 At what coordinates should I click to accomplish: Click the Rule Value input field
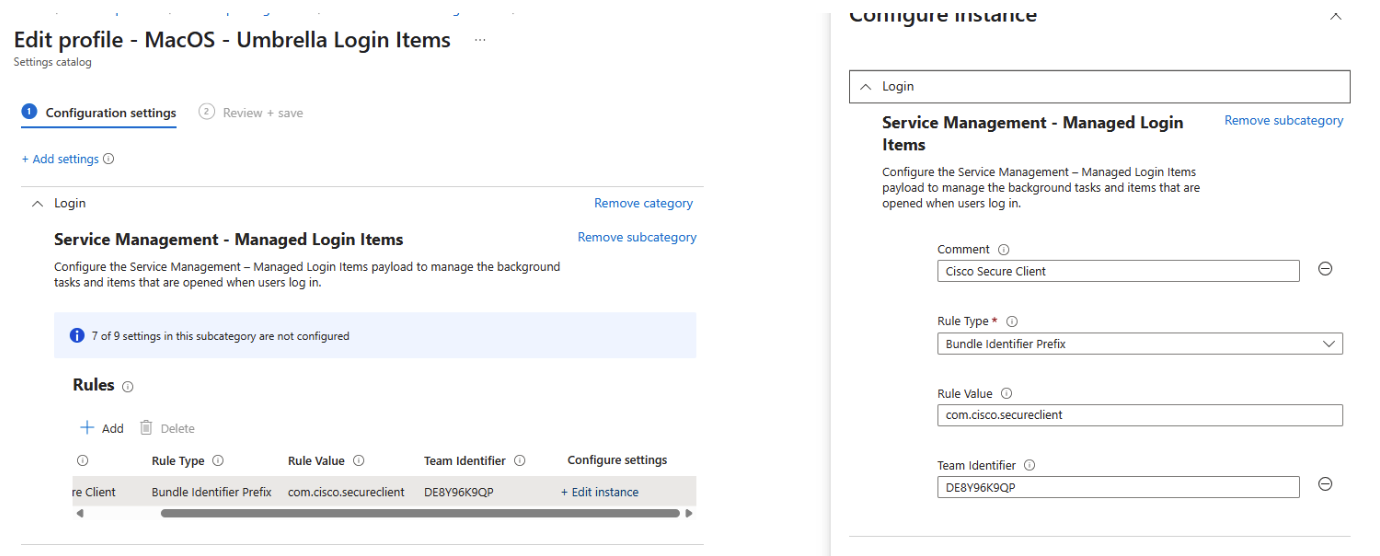pyautogui.click(x=1140, y=415)
